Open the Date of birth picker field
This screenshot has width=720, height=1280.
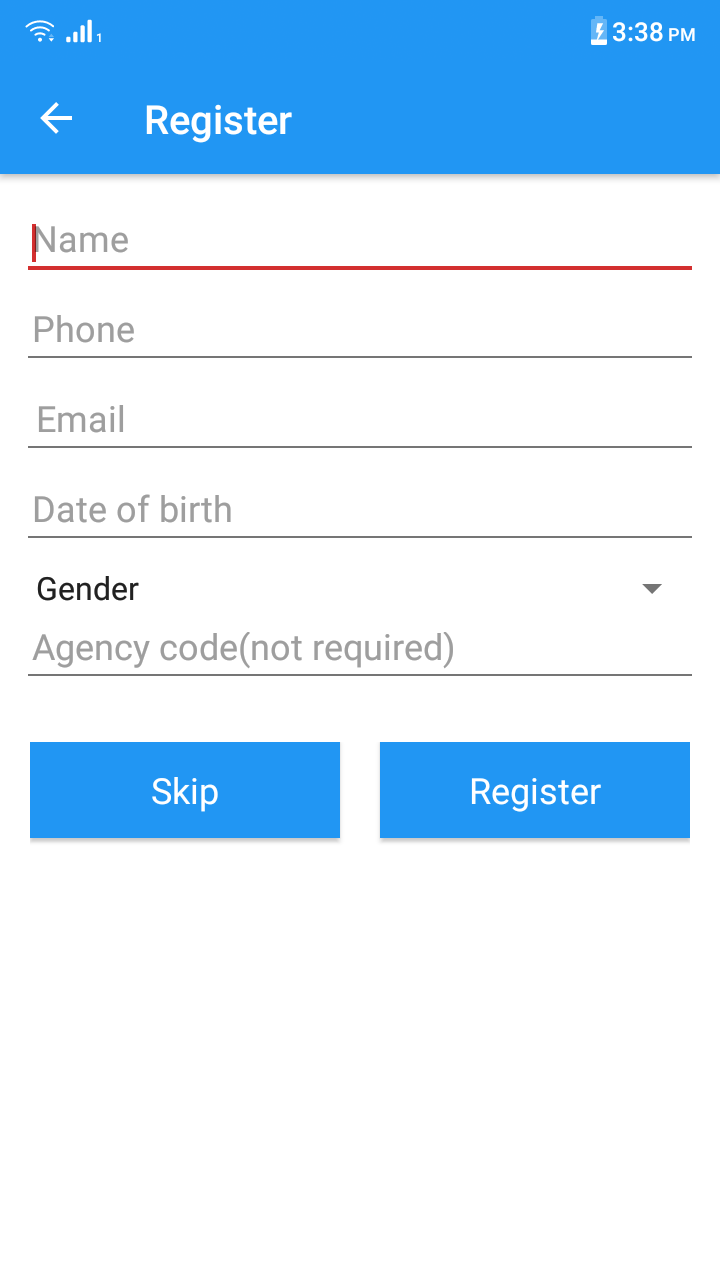(x=360, y=510)
